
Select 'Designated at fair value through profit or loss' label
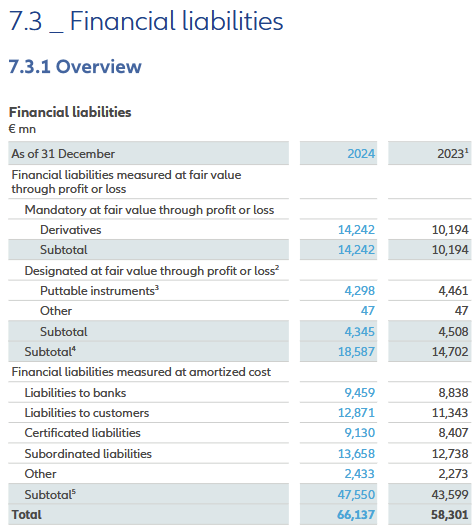coord(152,271)
